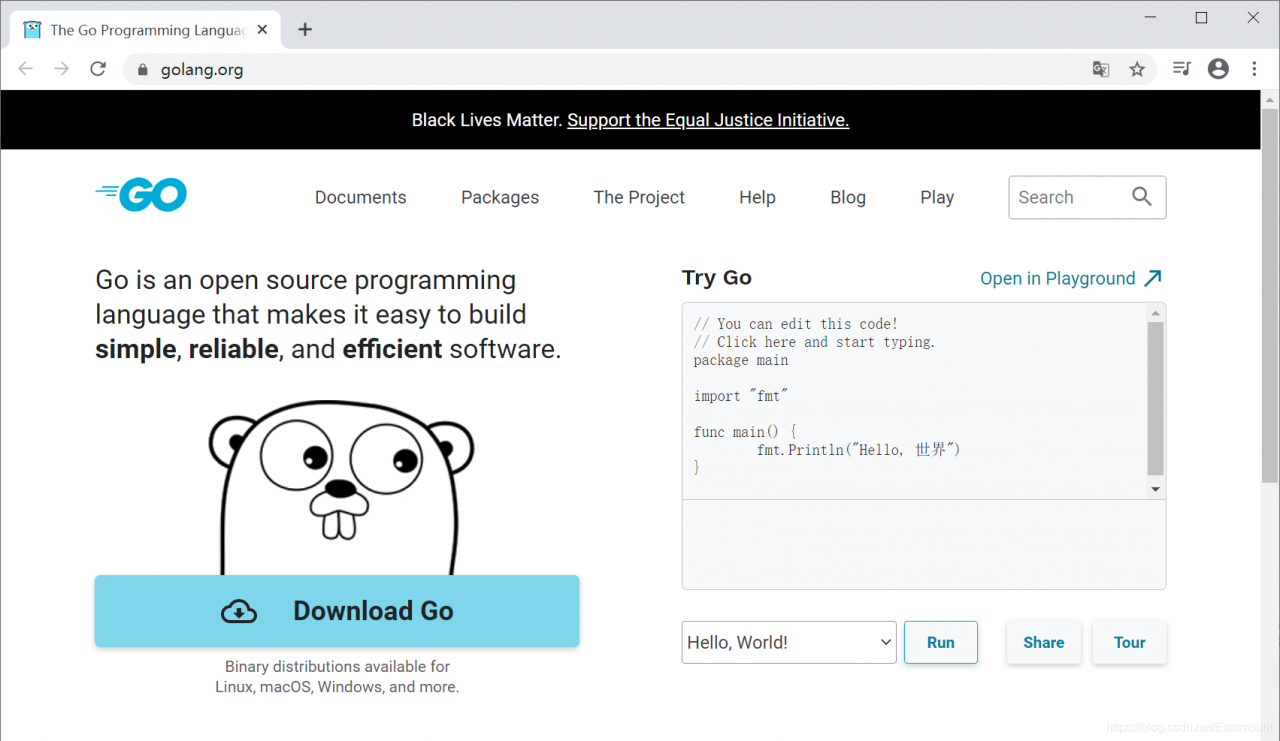Bookmark this page with the star
The width and height of the screenshot is (1280, 741).
[1137, 69]
